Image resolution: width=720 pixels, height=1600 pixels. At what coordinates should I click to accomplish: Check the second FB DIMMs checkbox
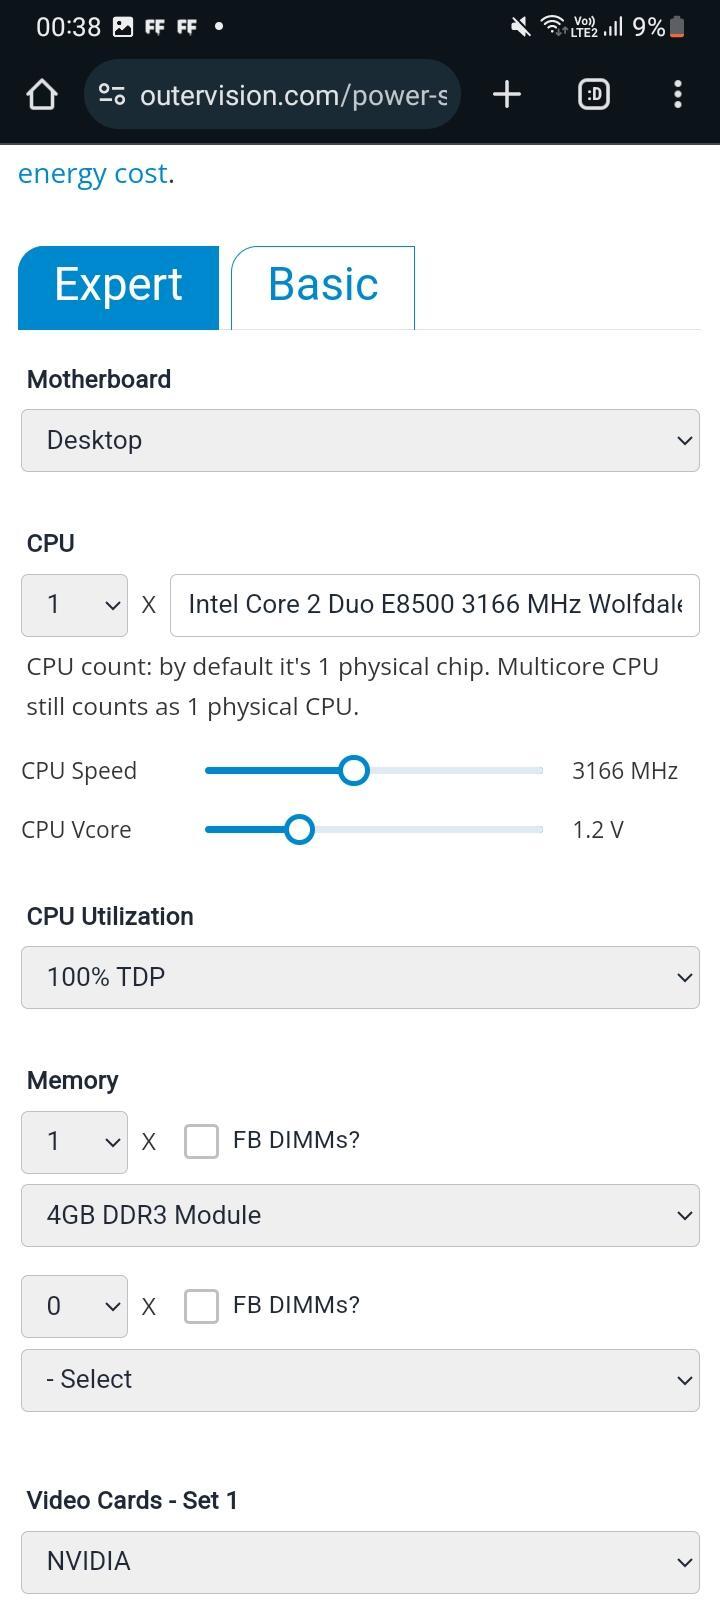tap(201, 1306)
